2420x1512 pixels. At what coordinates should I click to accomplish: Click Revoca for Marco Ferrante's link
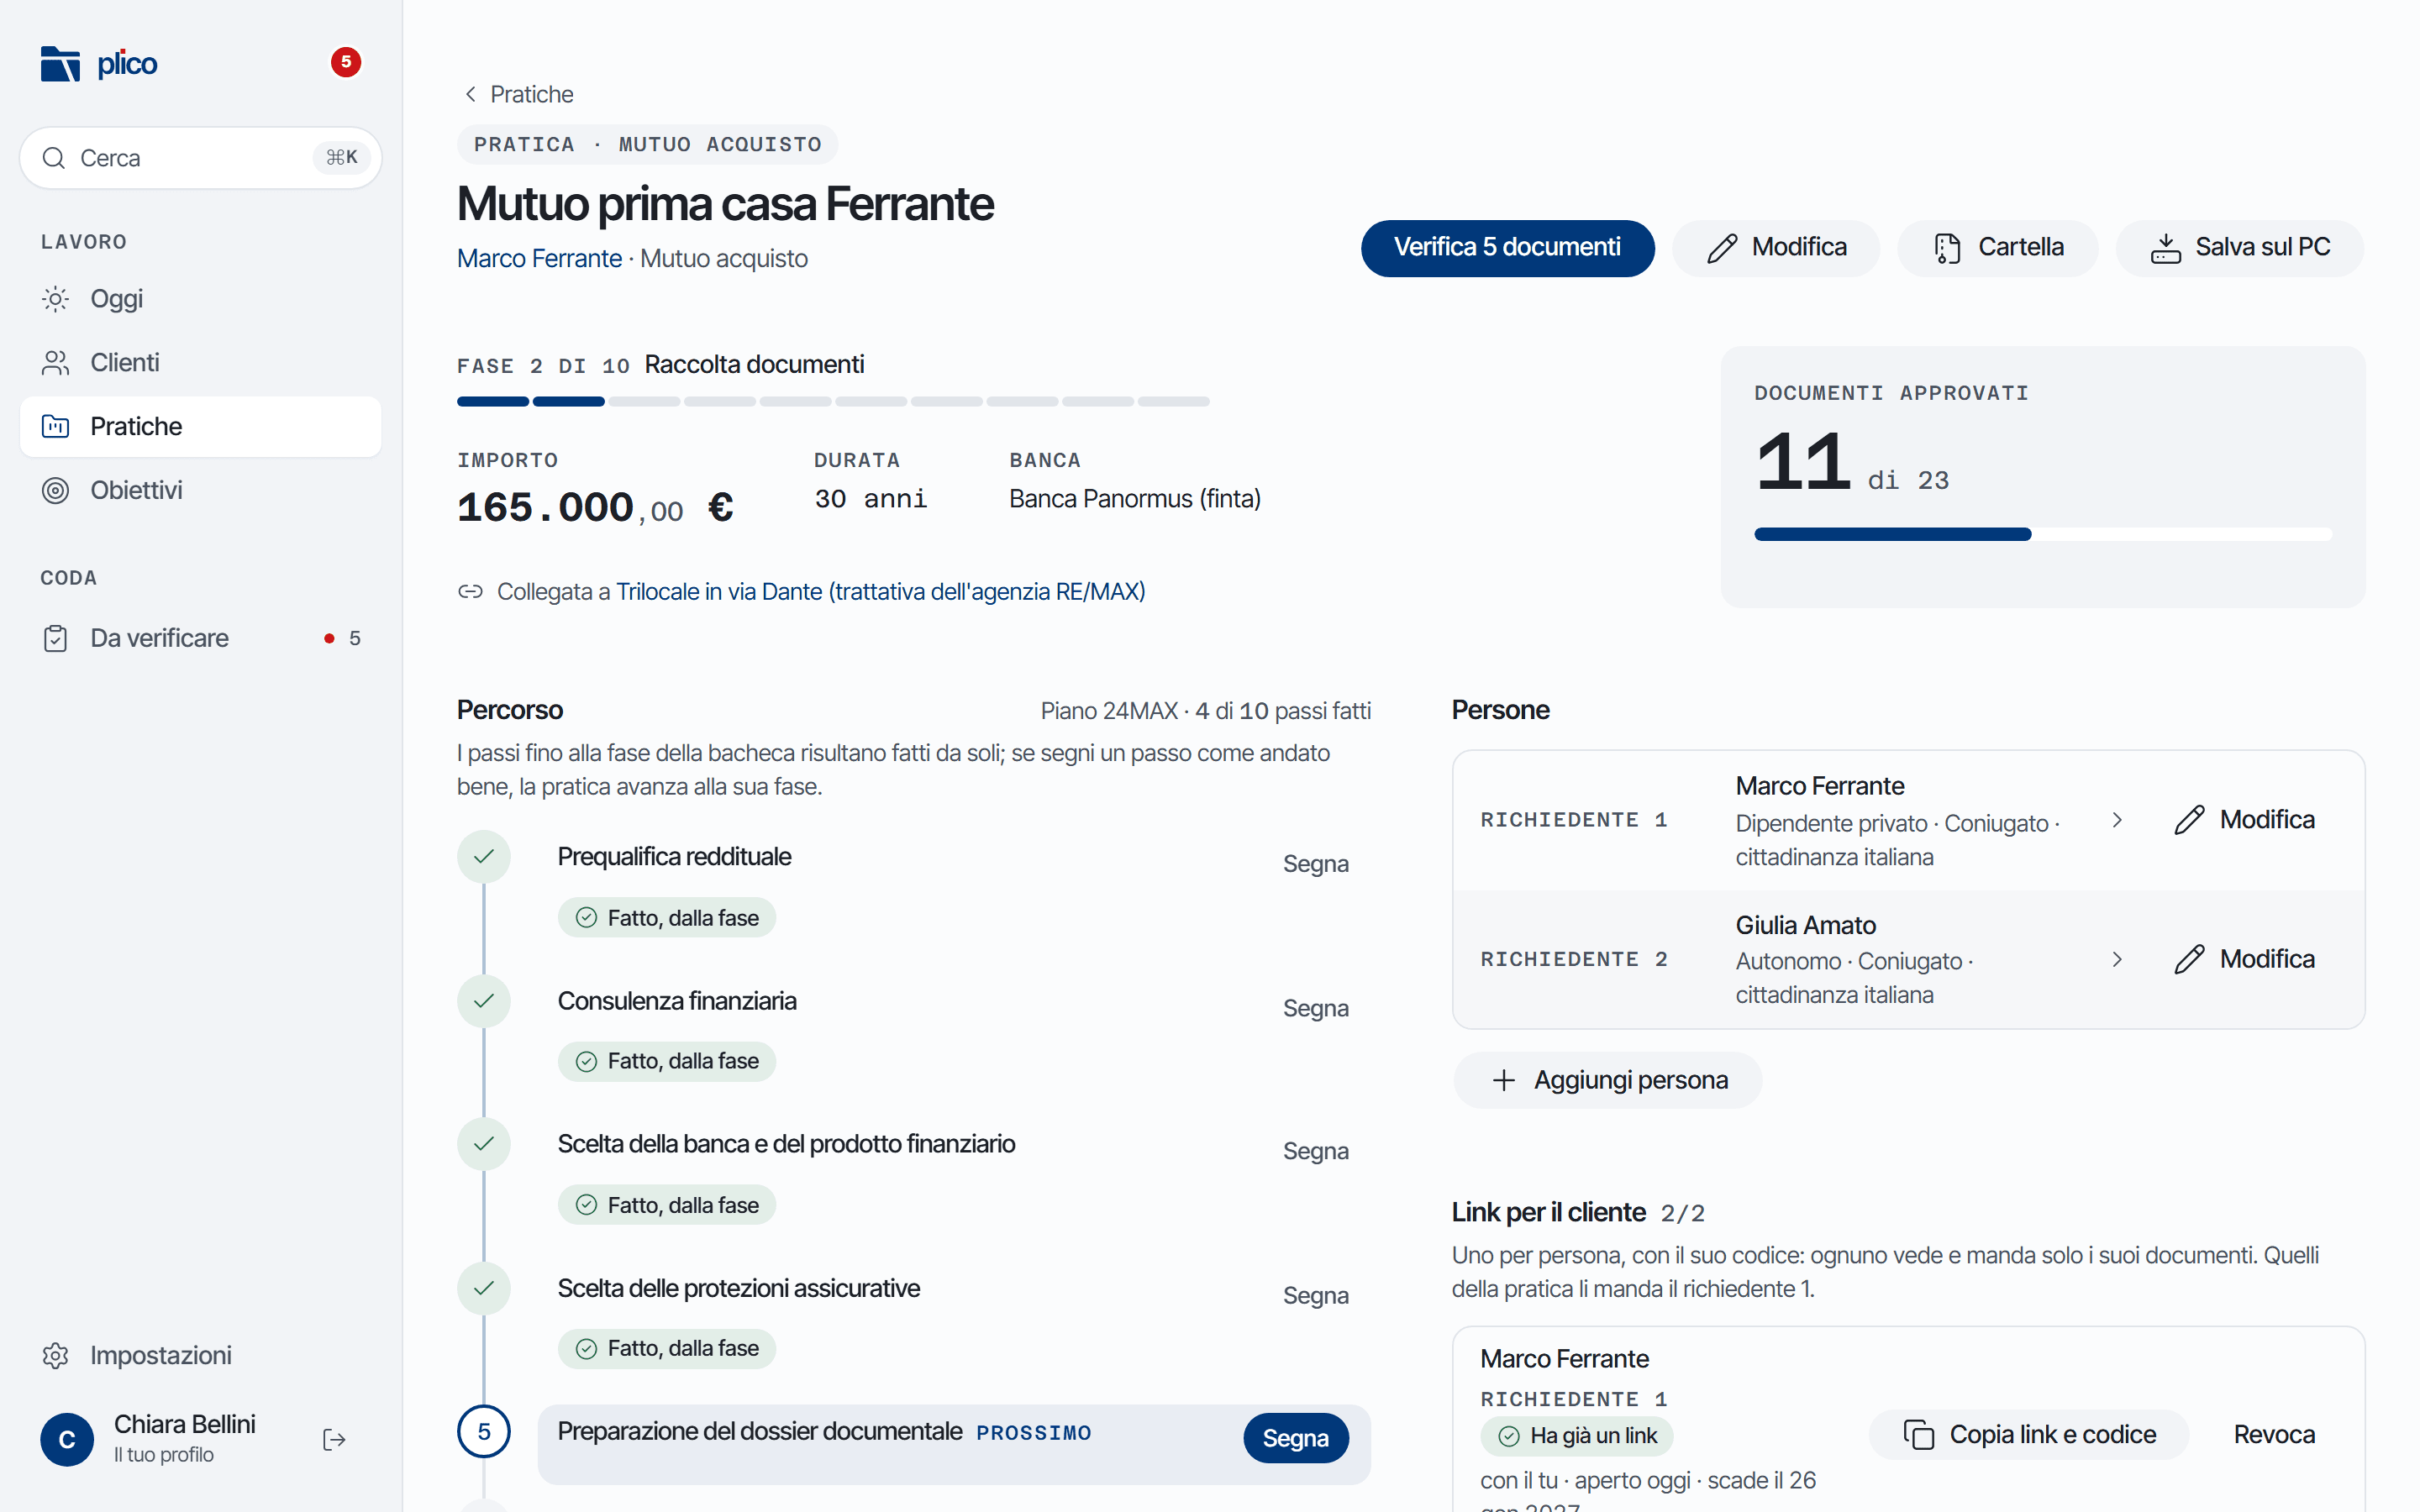2274,1435
